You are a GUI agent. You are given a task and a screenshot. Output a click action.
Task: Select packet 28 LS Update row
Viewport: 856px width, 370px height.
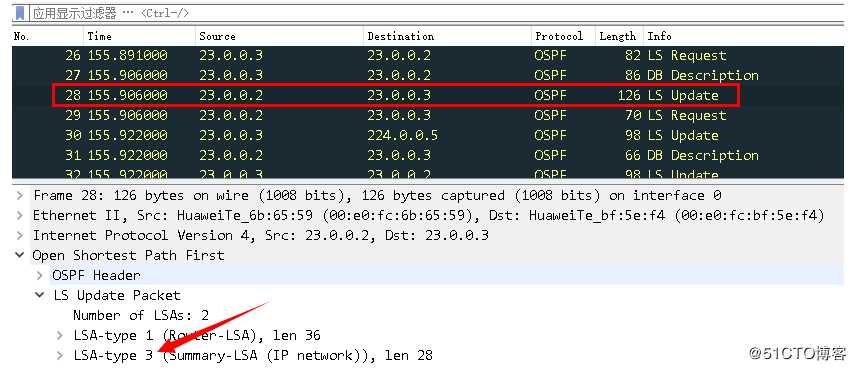(428, 96)
